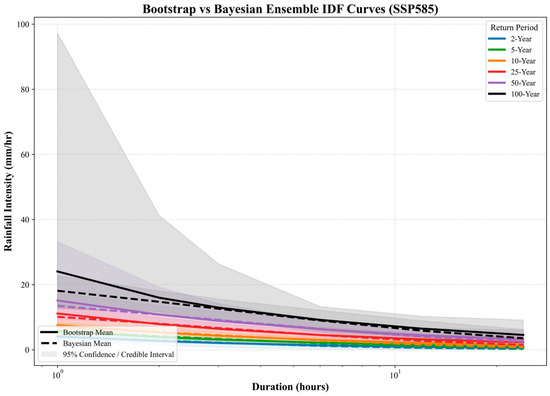
Task: Click the Bayesian Mean dashed line sample
Action: (x=49, y=343)
